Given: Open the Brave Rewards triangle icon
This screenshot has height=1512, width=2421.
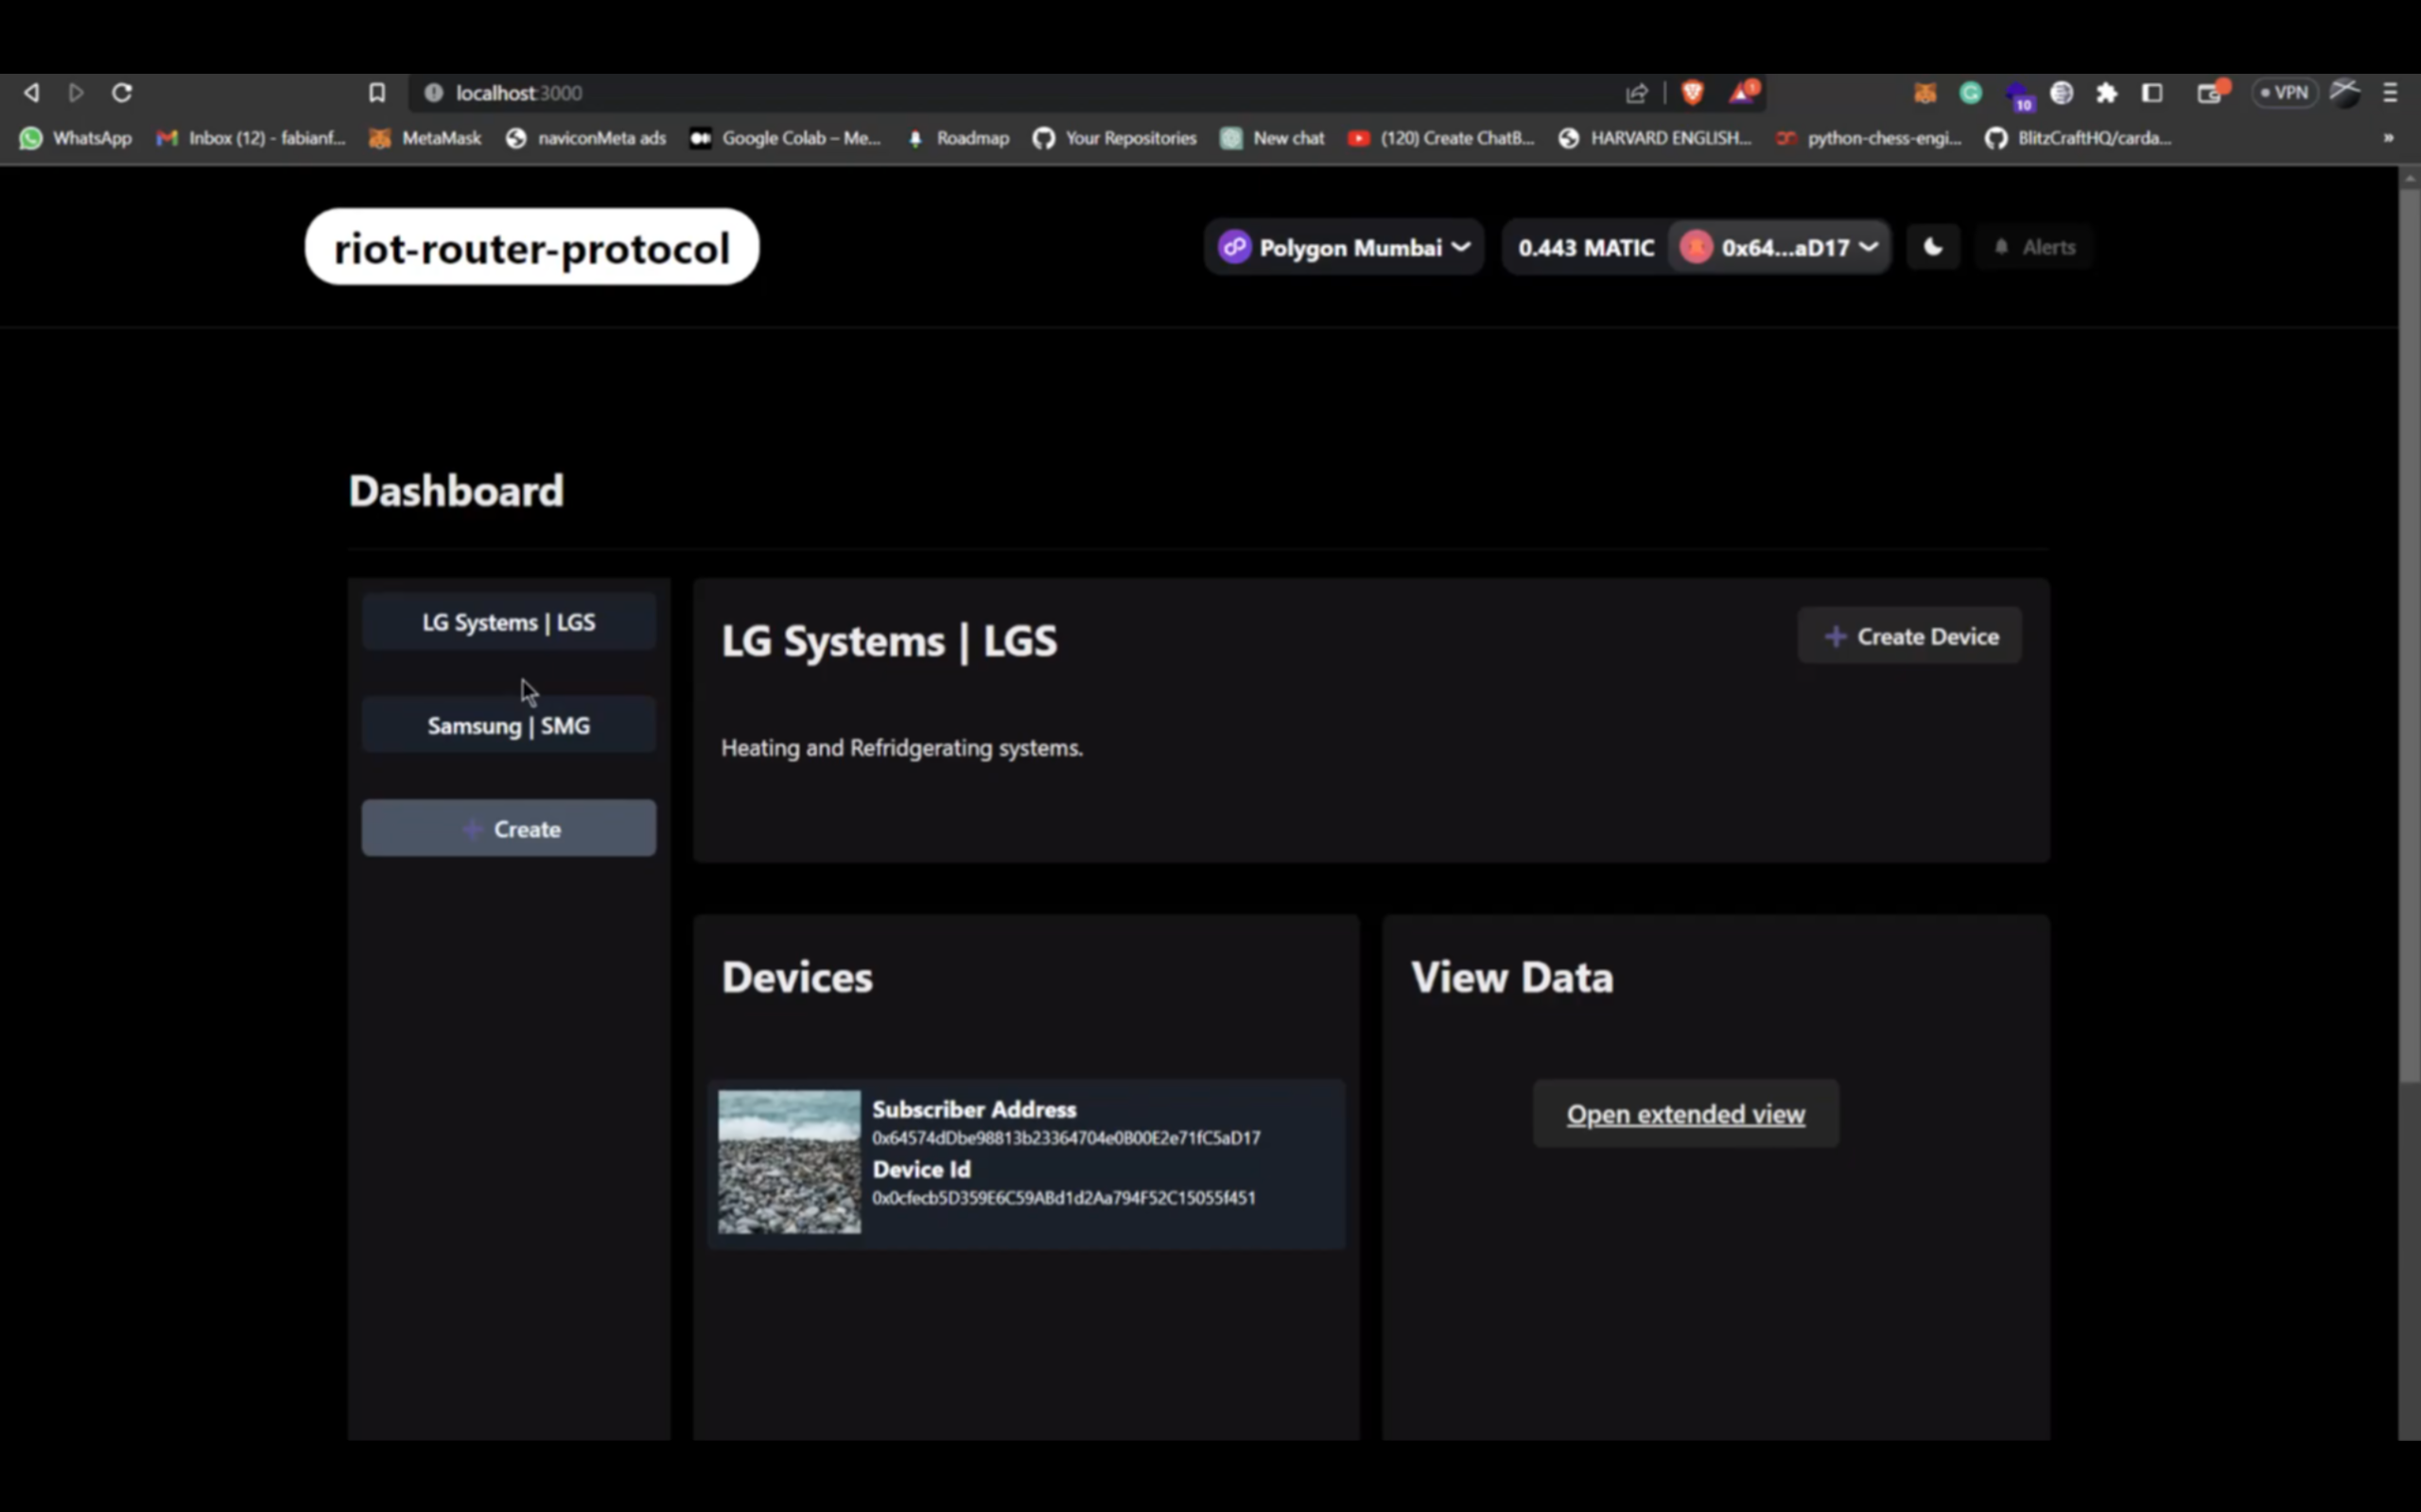Looking at the screenshot, I should pyautogui.click(x=1742, y=92).
